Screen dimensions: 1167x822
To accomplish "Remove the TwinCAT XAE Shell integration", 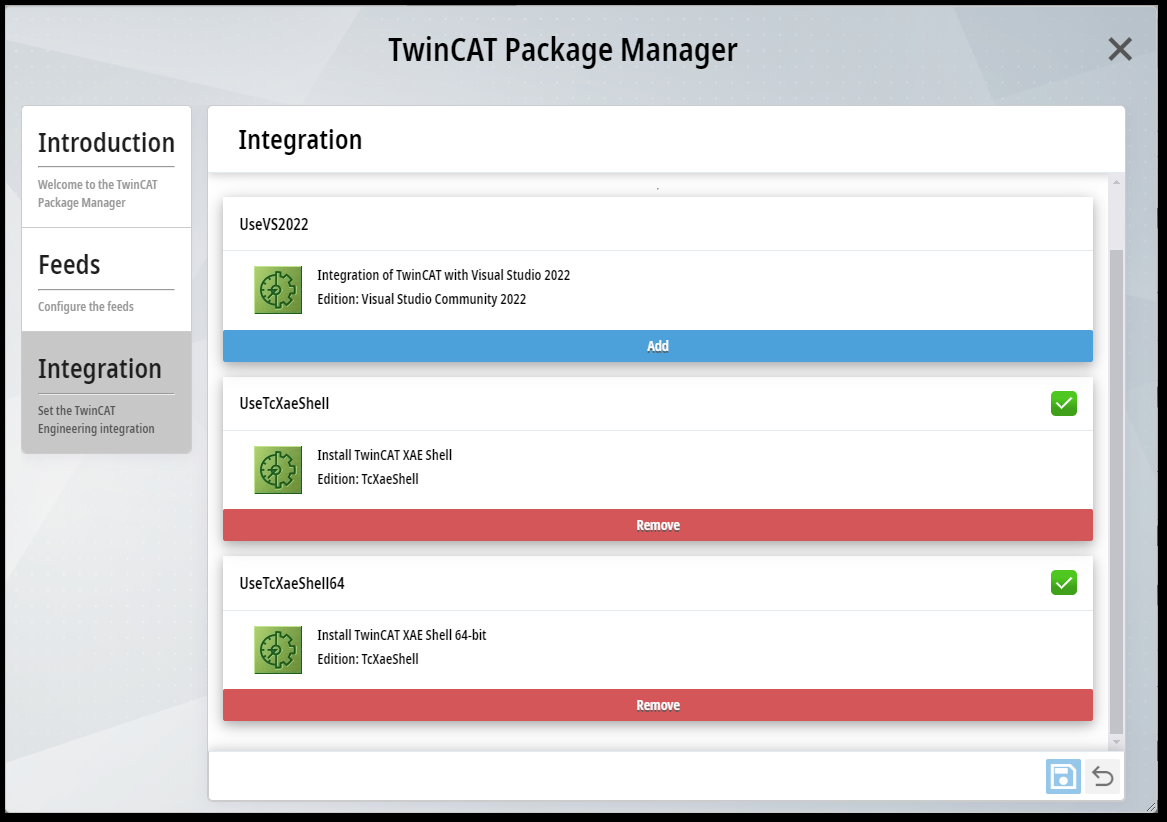I will click(x=657, y=525).
